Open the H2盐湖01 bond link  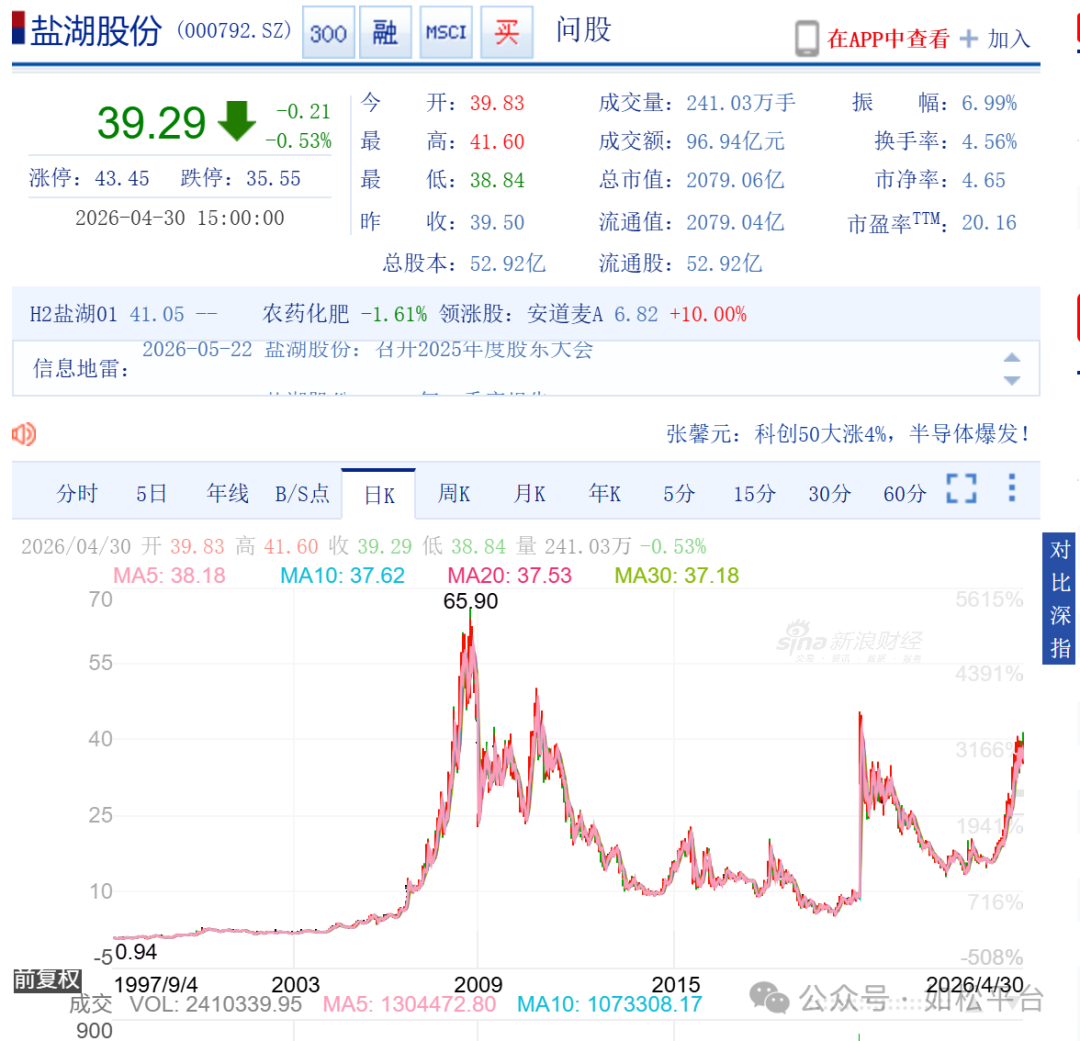(74, 314)
